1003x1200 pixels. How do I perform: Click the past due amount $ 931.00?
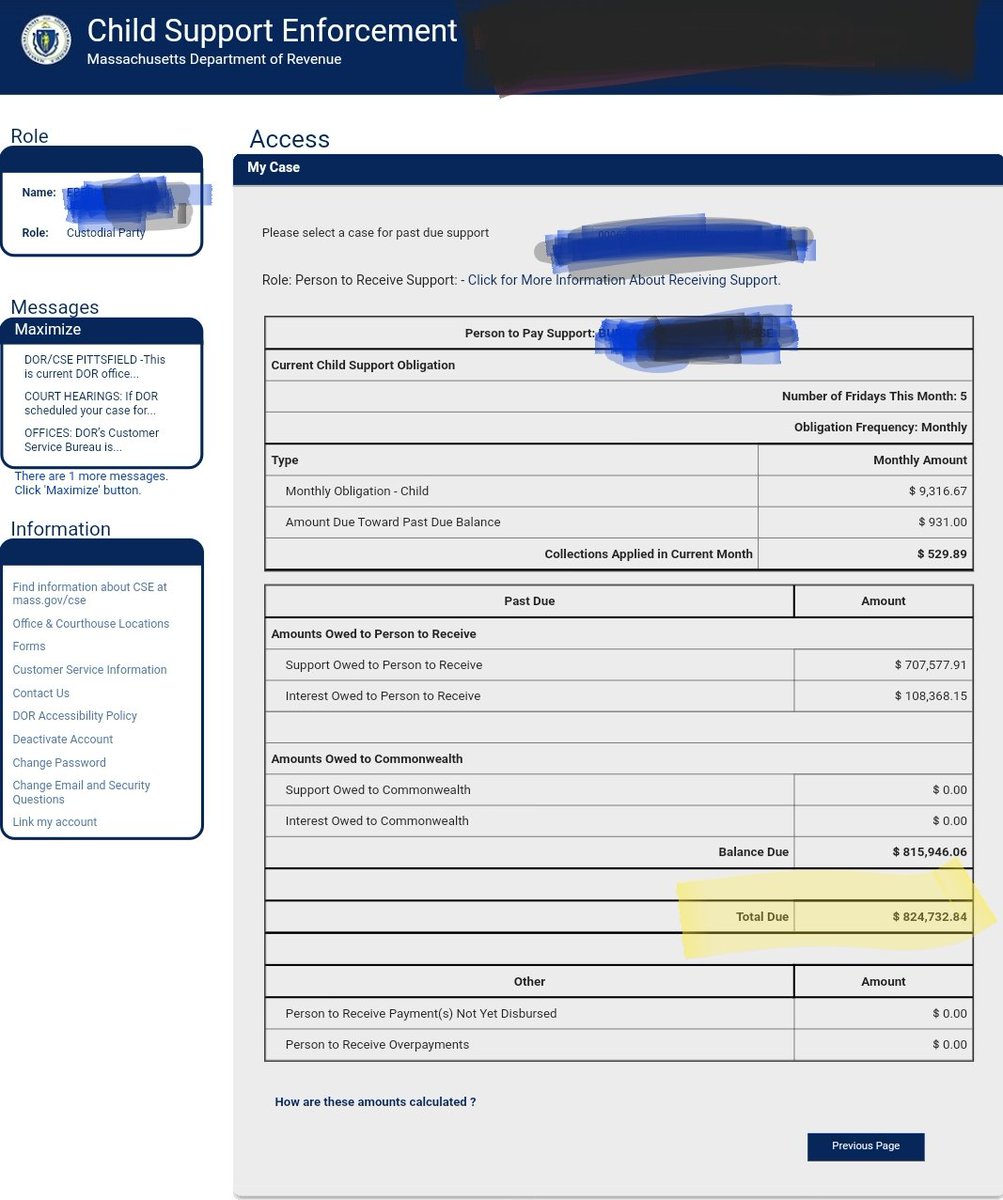tap(943, 522)
